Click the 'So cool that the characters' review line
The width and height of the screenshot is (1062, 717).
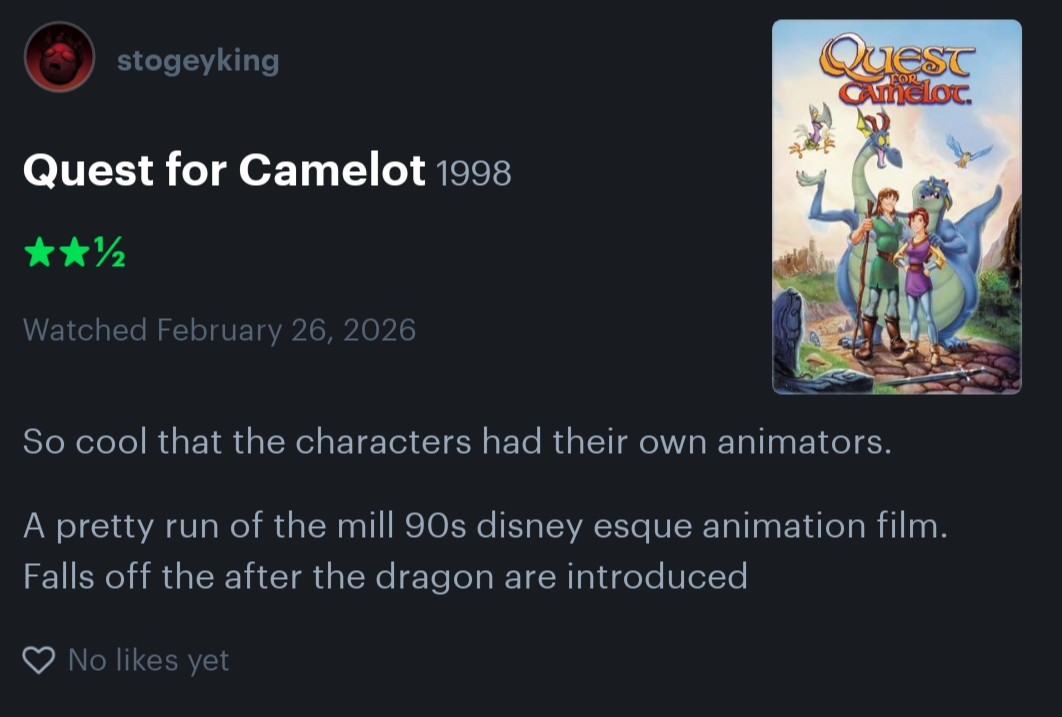pyautogui.click(x=456, y=441)
